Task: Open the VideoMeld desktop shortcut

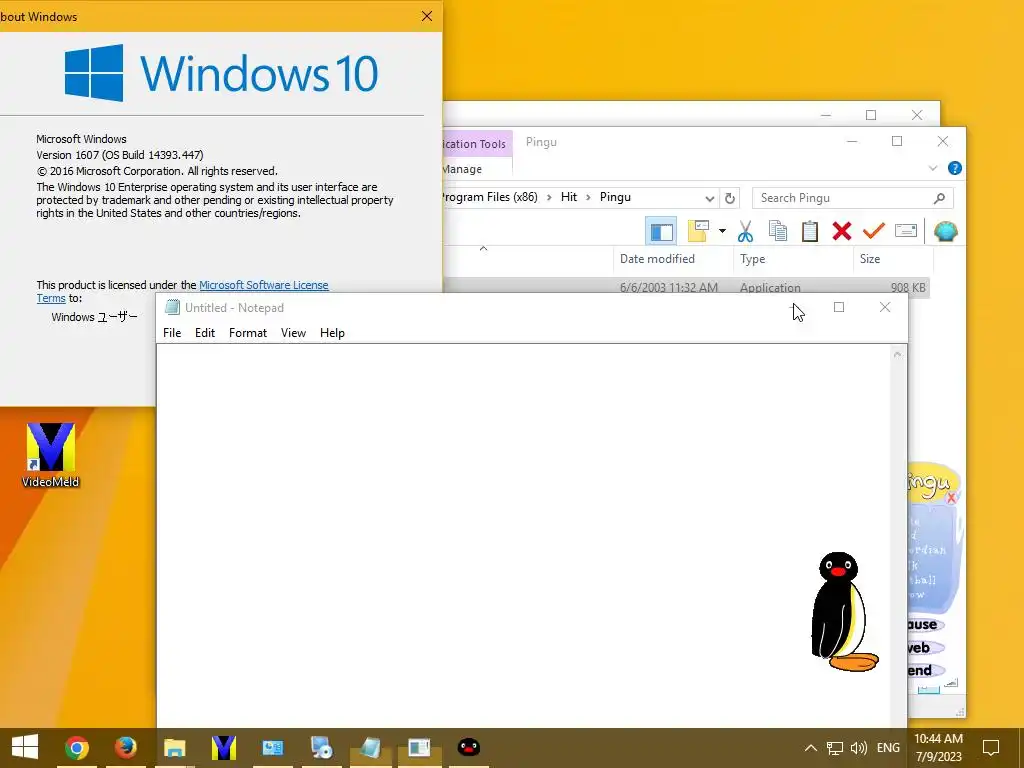Action: (51, 455)
